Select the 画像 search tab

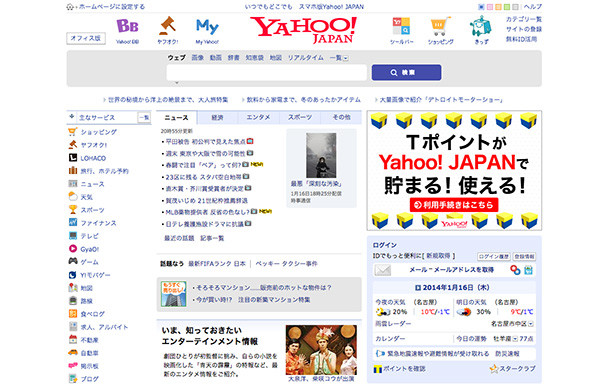pyautogui.click(x=198, y=58)
